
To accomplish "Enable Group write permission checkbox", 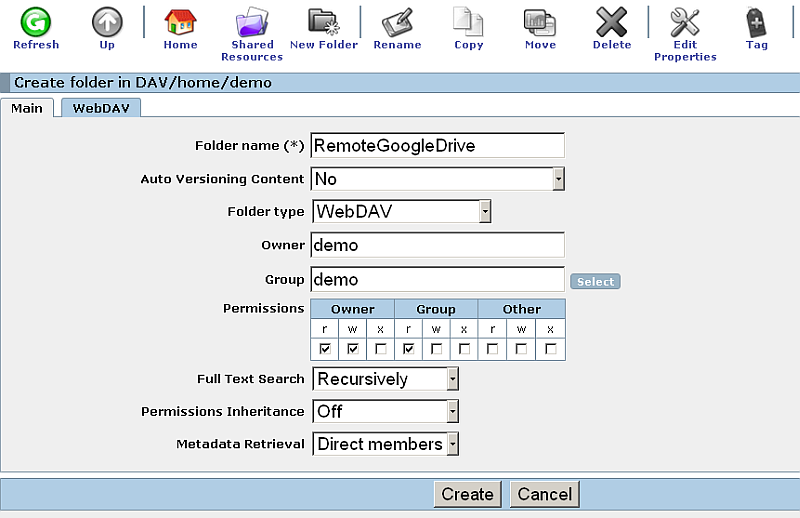I will (x=436, y=349).
